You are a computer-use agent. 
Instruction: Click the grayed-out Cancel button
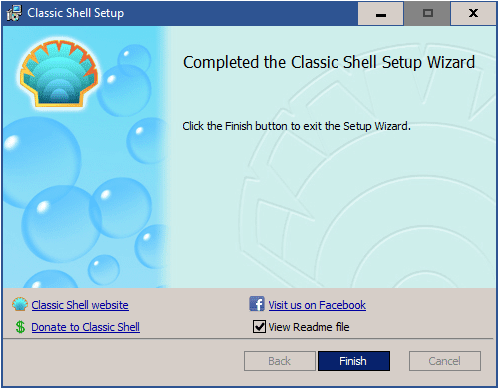pos(445,361)
